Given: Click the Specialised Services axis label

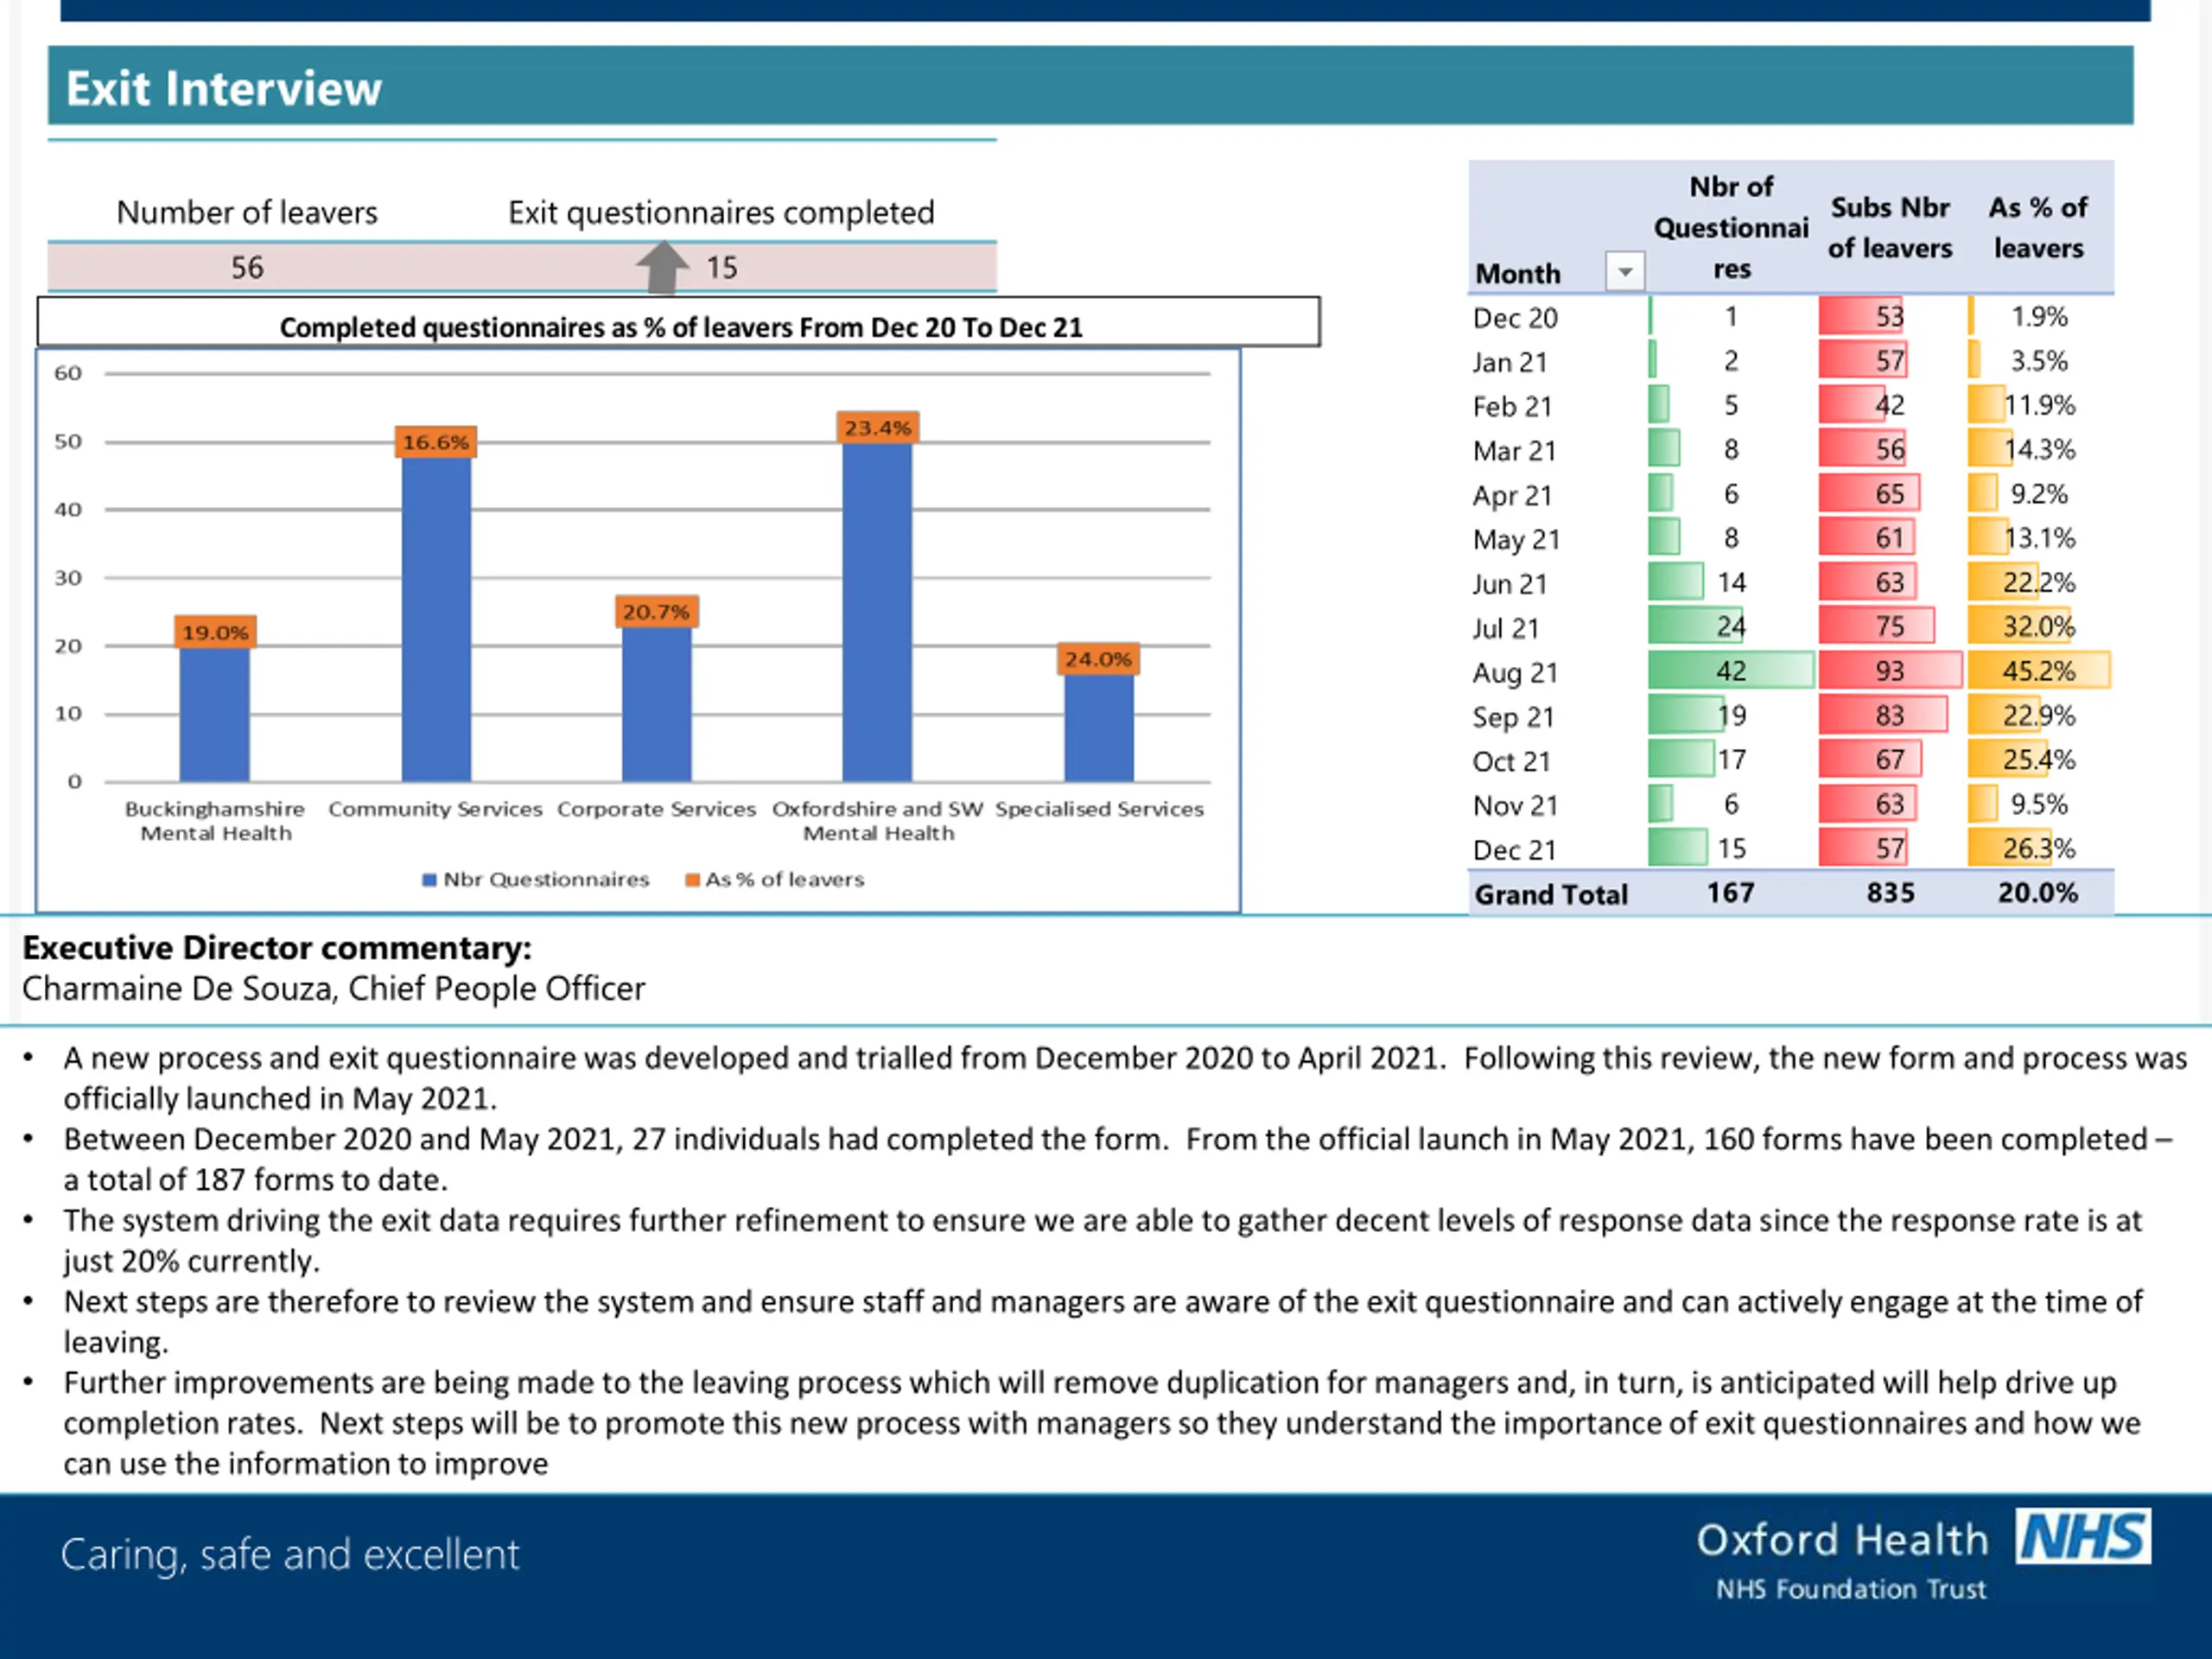Looking at the screenshot, I should [1099, 809].
